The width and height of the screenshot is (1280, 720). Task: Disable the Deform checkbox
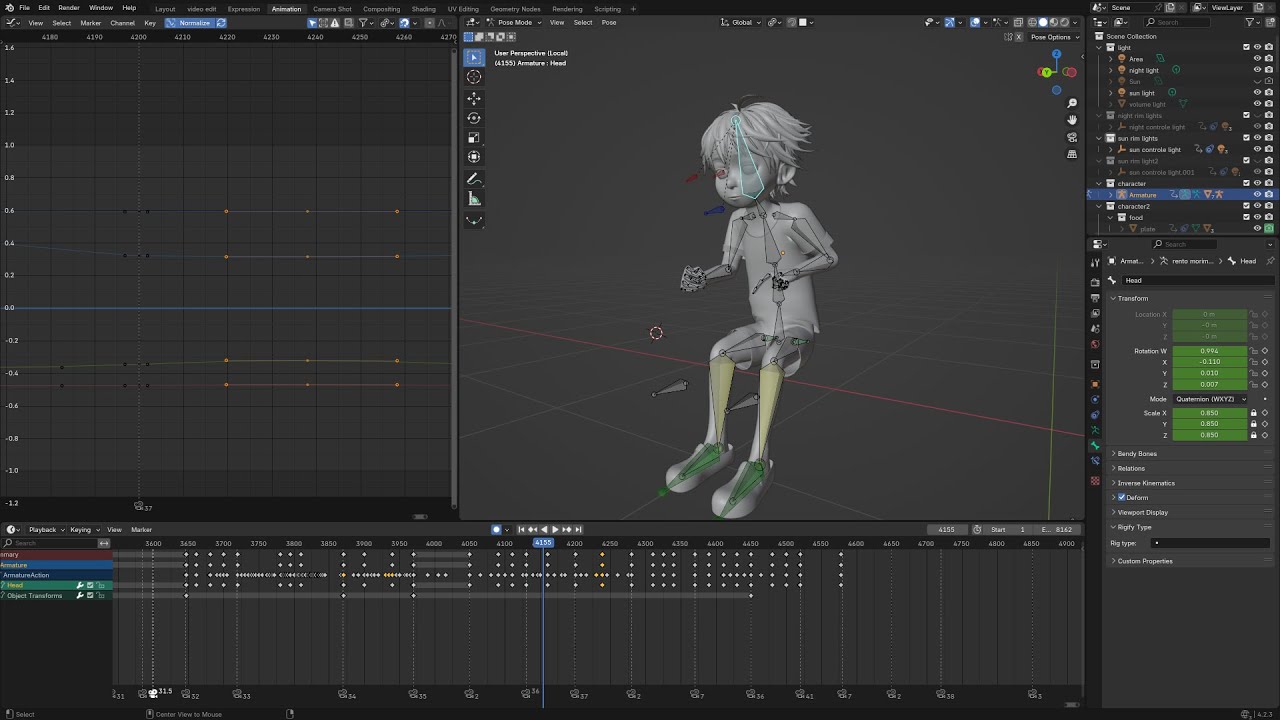click(x=1122, y=497)
